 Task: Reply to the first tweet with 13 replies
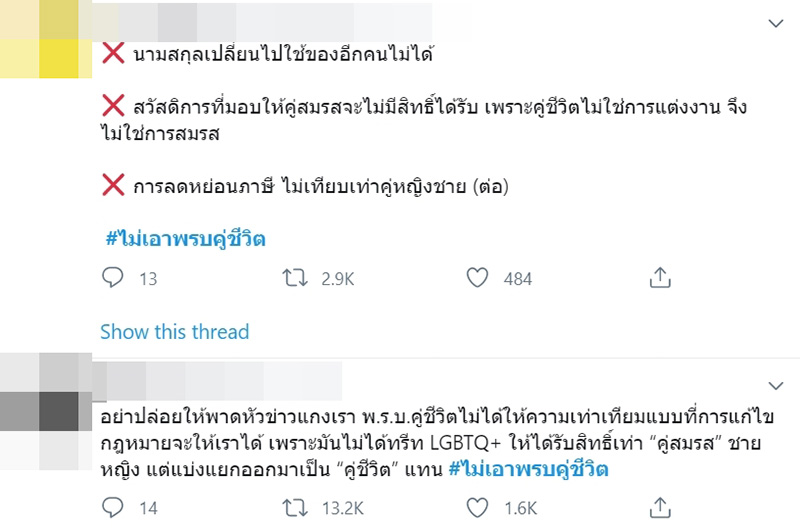111,279
